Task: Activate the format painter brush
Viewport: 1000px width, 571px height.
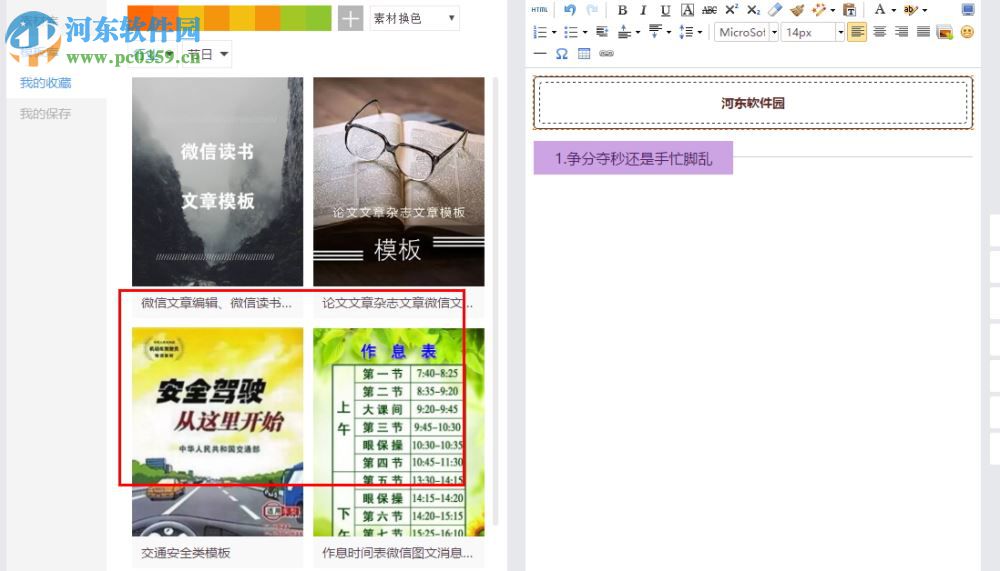Action: coord(797,10)
